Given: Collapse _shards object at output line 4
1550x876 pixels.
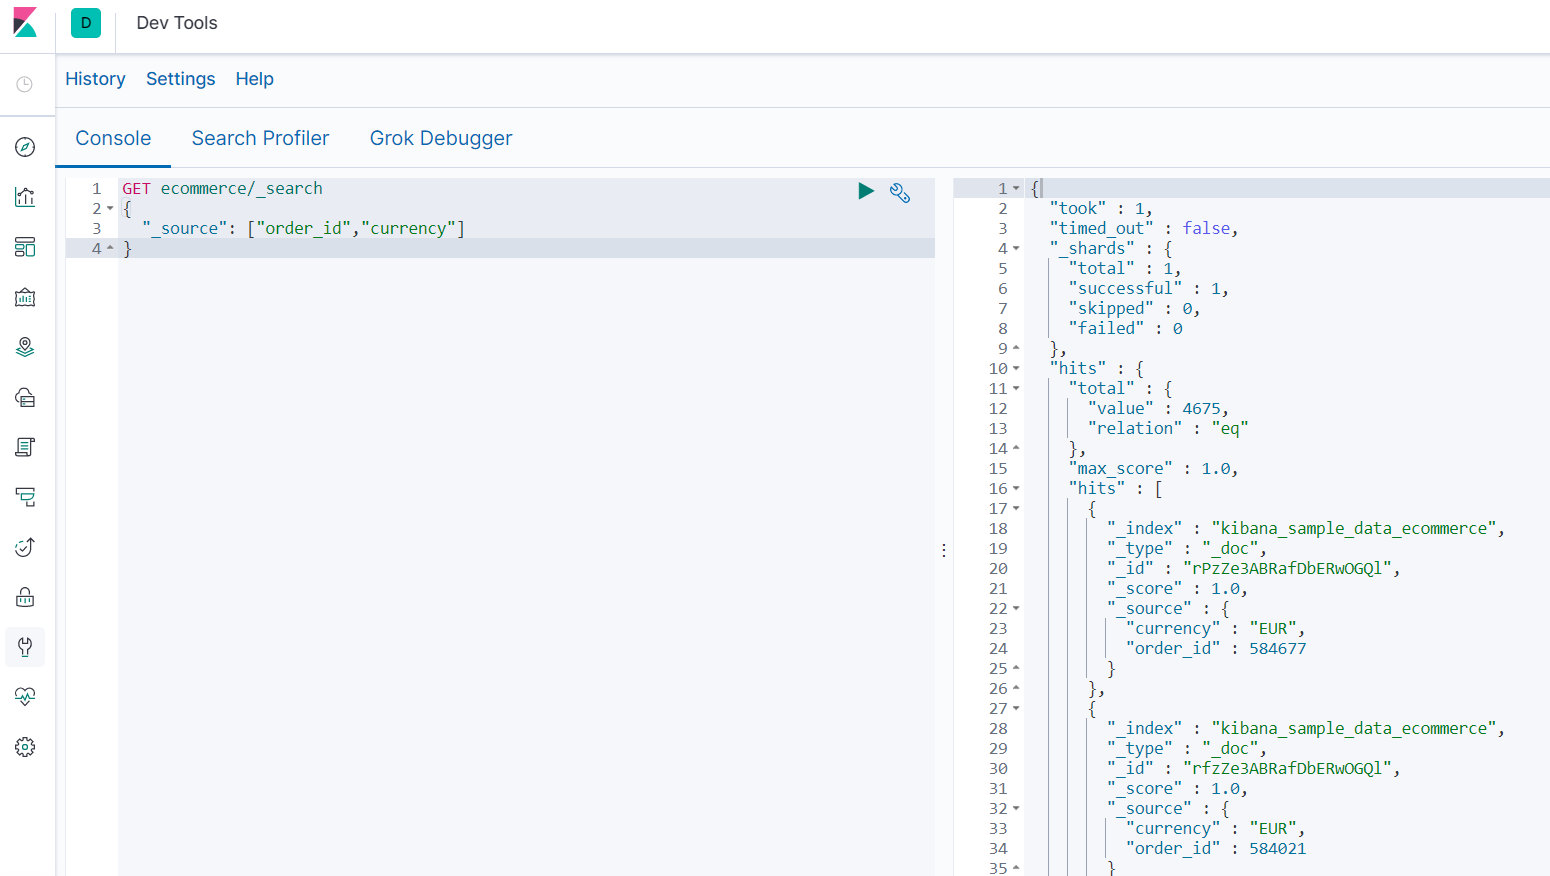Looking at the screenshot, I should (1016, 248).
